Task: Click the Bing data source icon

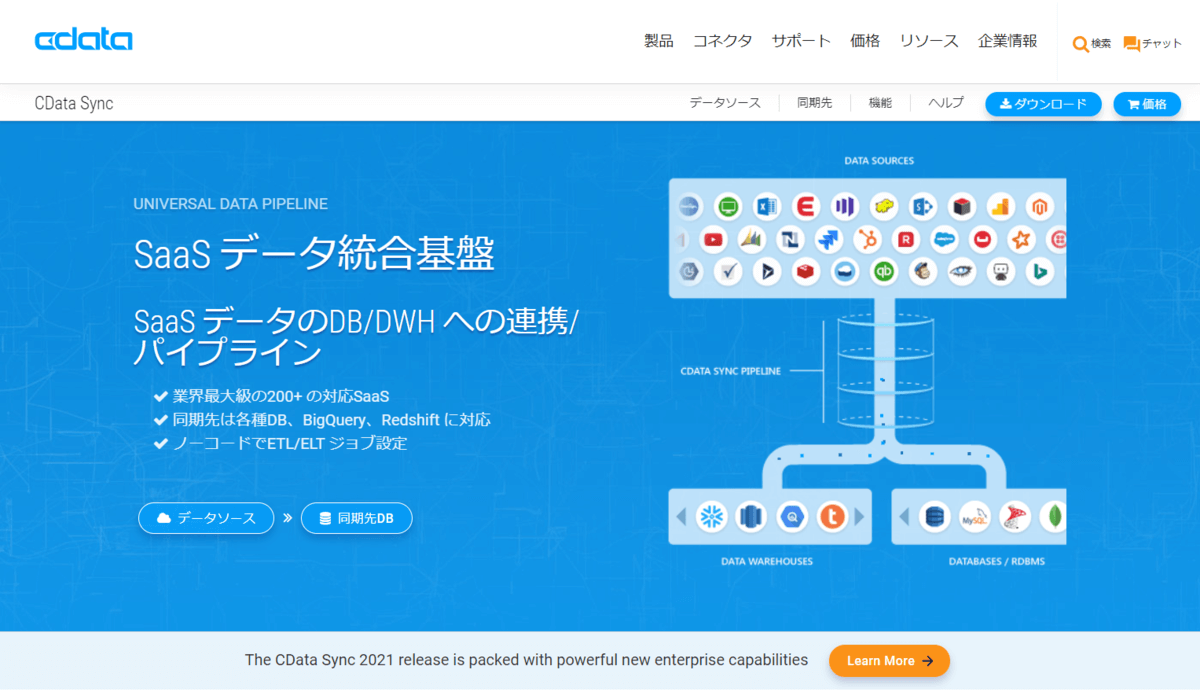Action: coord(1040,271)
